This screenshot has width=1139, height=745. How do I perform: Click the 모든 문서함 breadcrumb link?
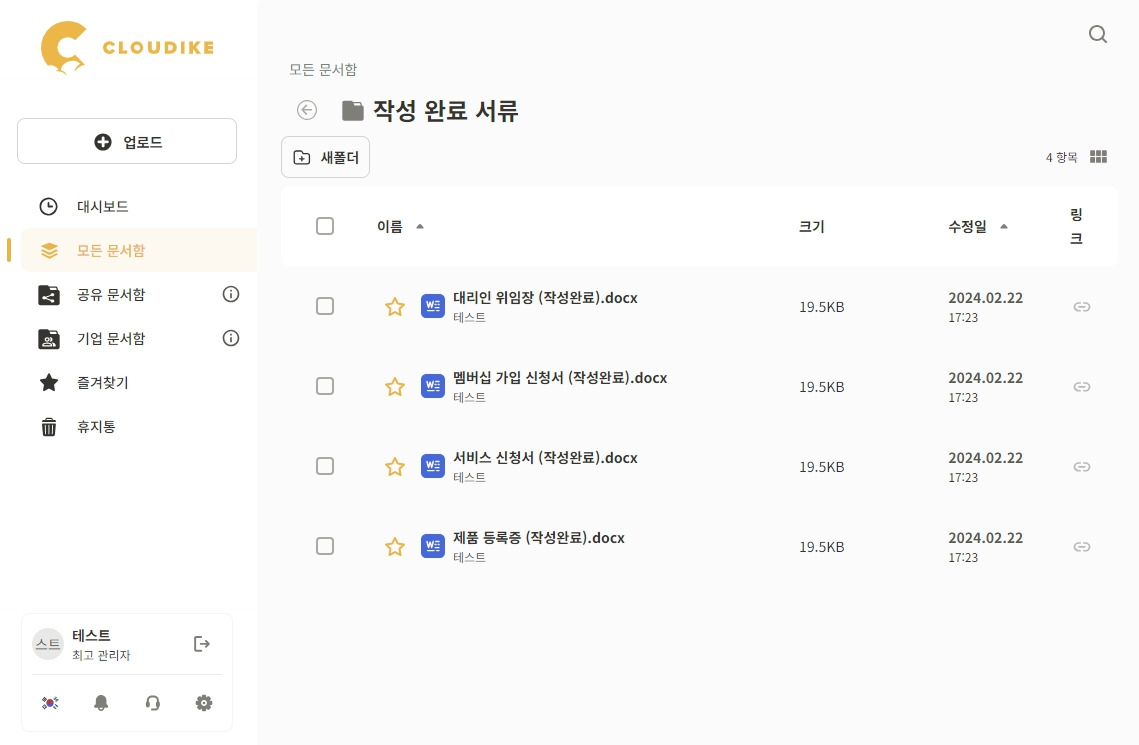click(x=323, y=70)
